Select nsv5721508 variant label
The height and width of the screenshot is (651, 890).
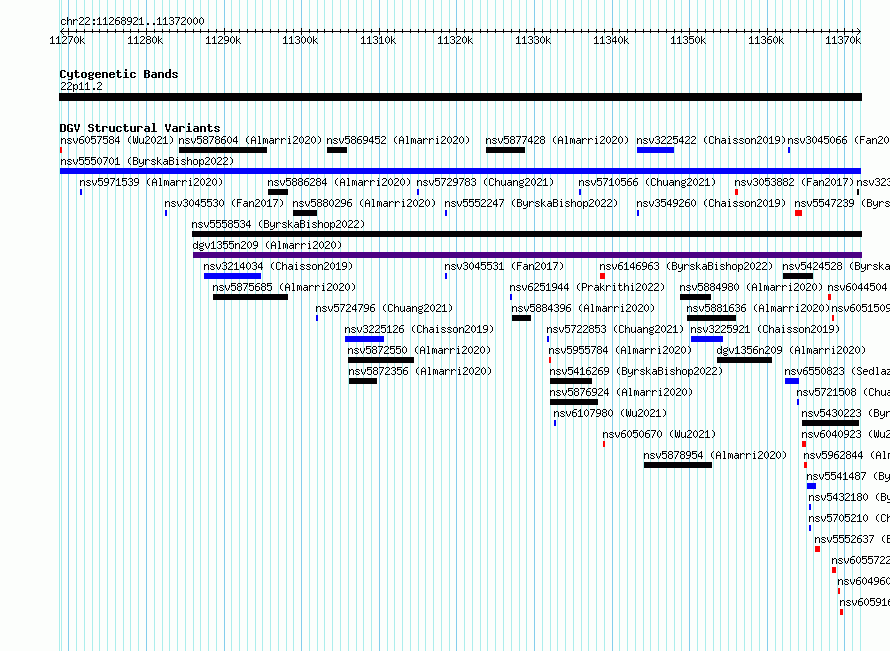(x=843, y=392)
